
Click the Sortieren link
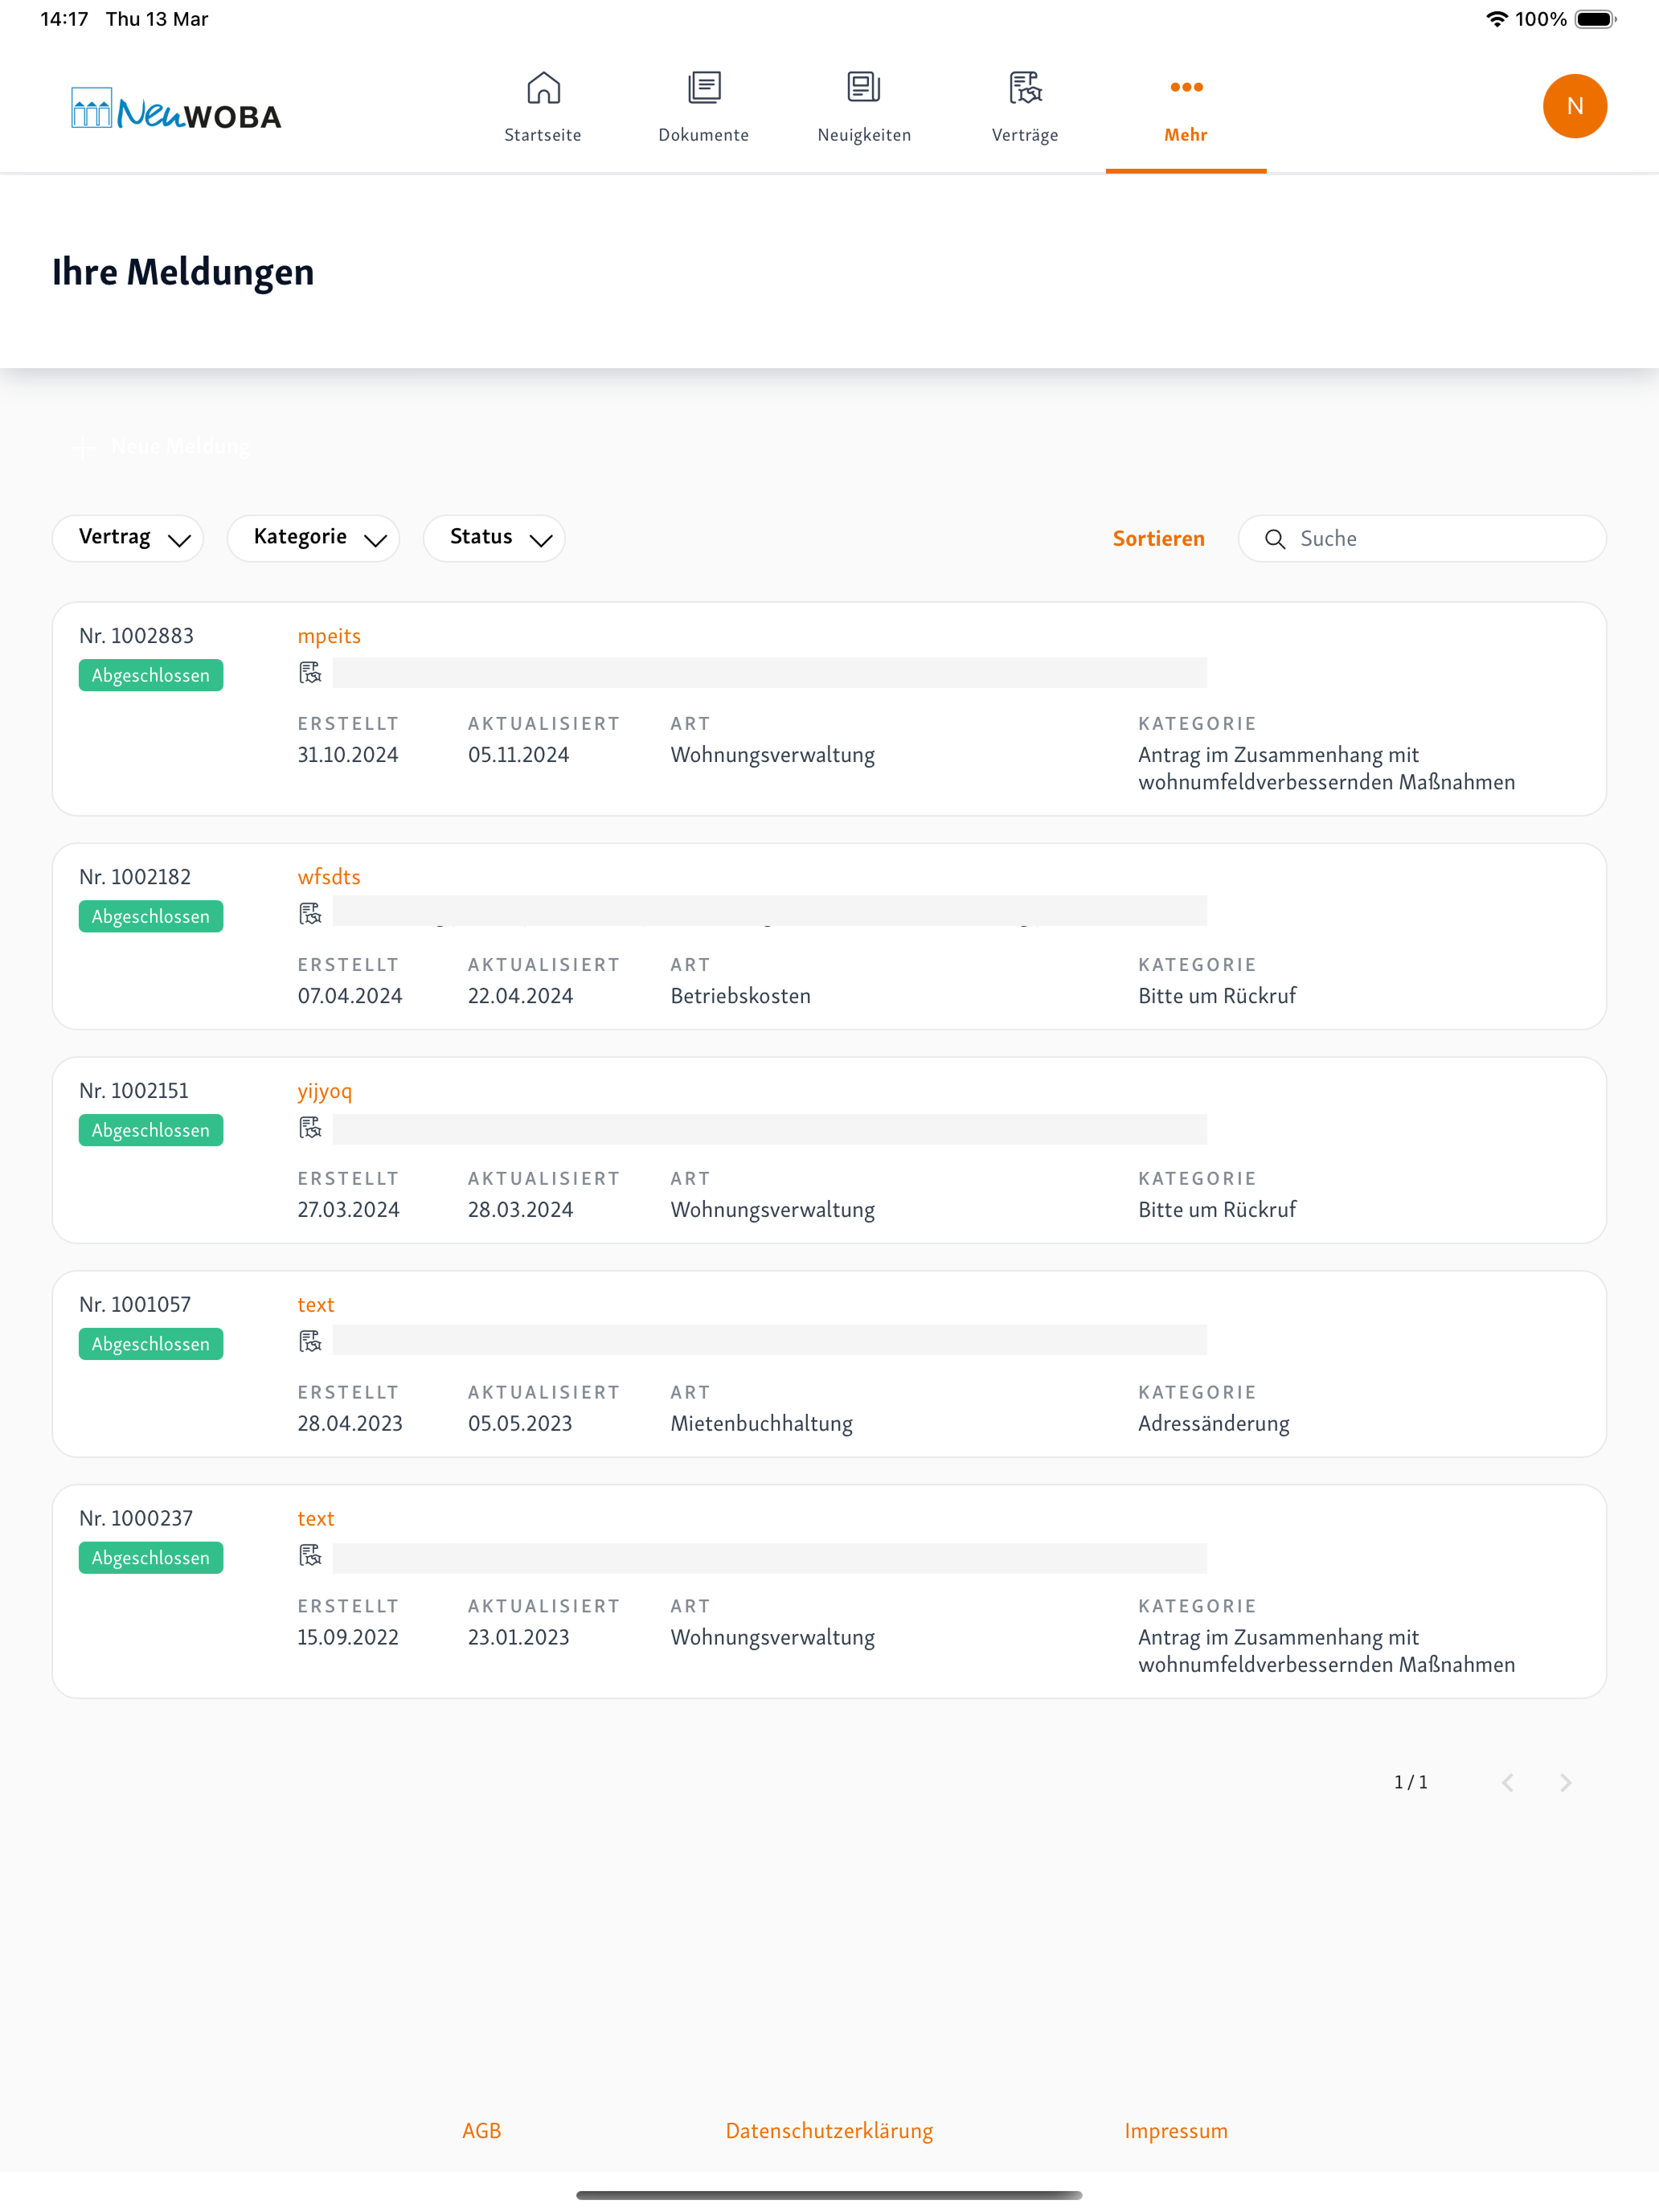(x=1158, y=538)
